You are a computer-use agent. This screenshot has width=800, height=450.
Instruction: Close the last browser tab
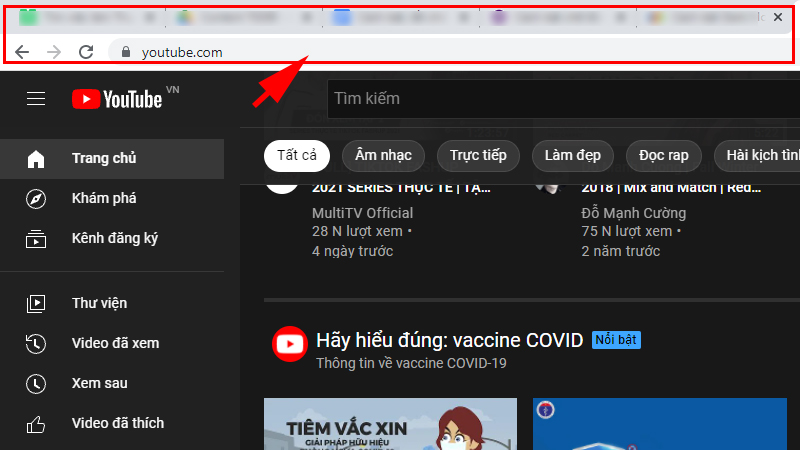[778, 17]
